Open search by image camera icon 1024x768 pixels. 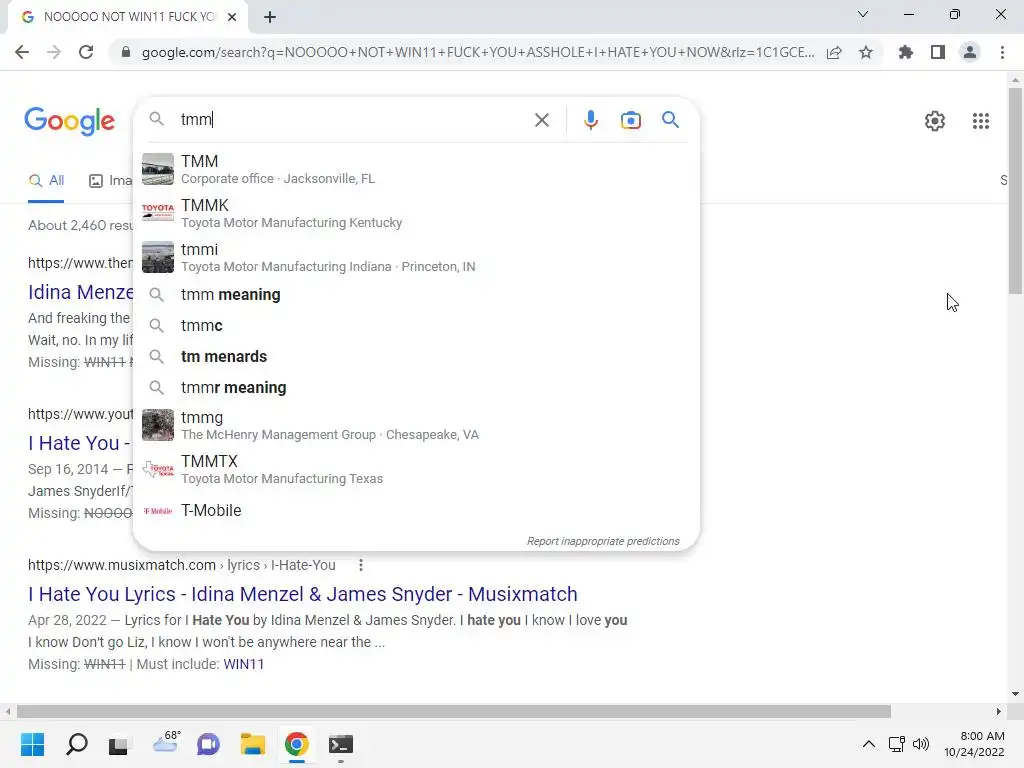click(631, 120)
